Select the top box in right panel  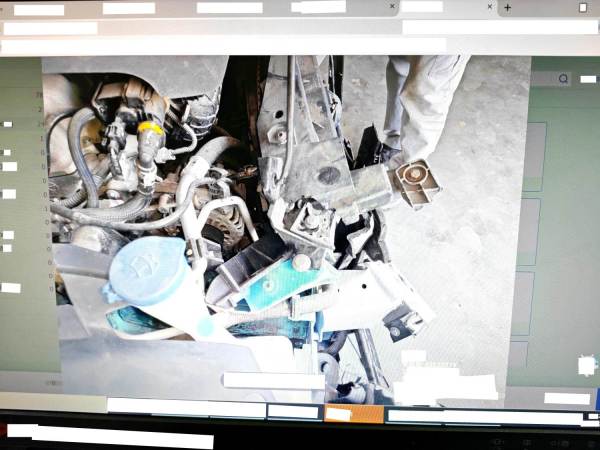pos(535,157)
